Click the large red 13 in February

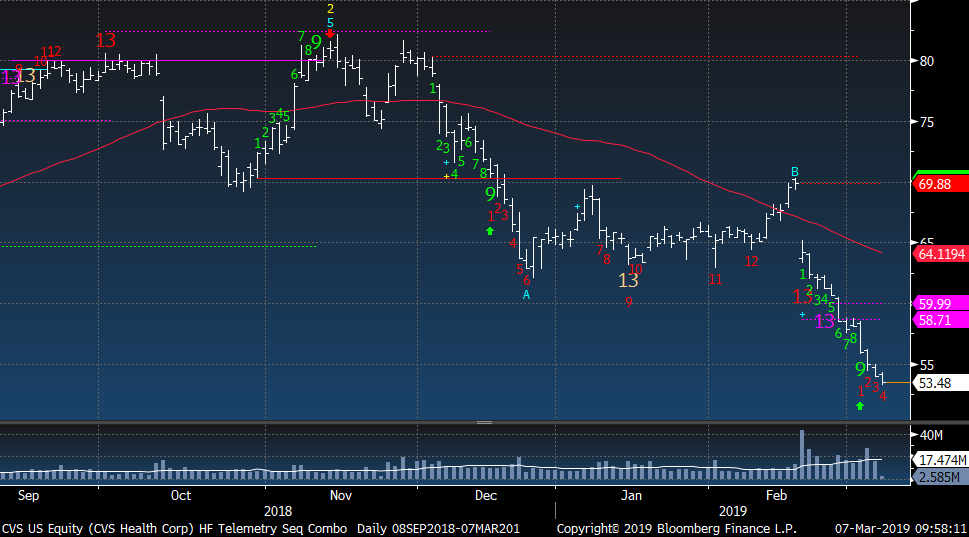tap(802, 297)
